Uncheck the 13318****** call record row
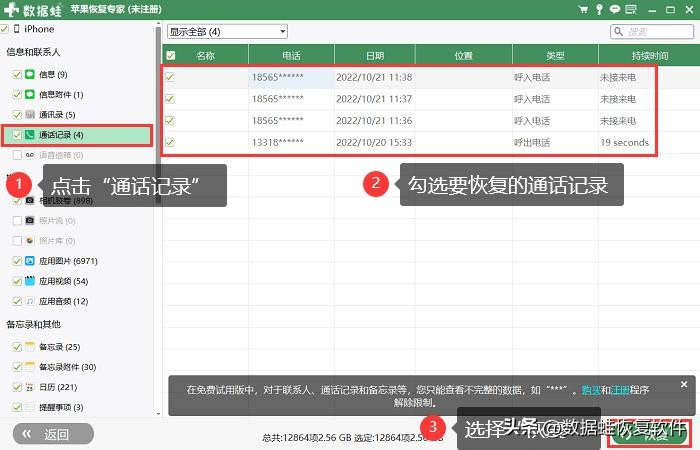 [x=170, y=143]
